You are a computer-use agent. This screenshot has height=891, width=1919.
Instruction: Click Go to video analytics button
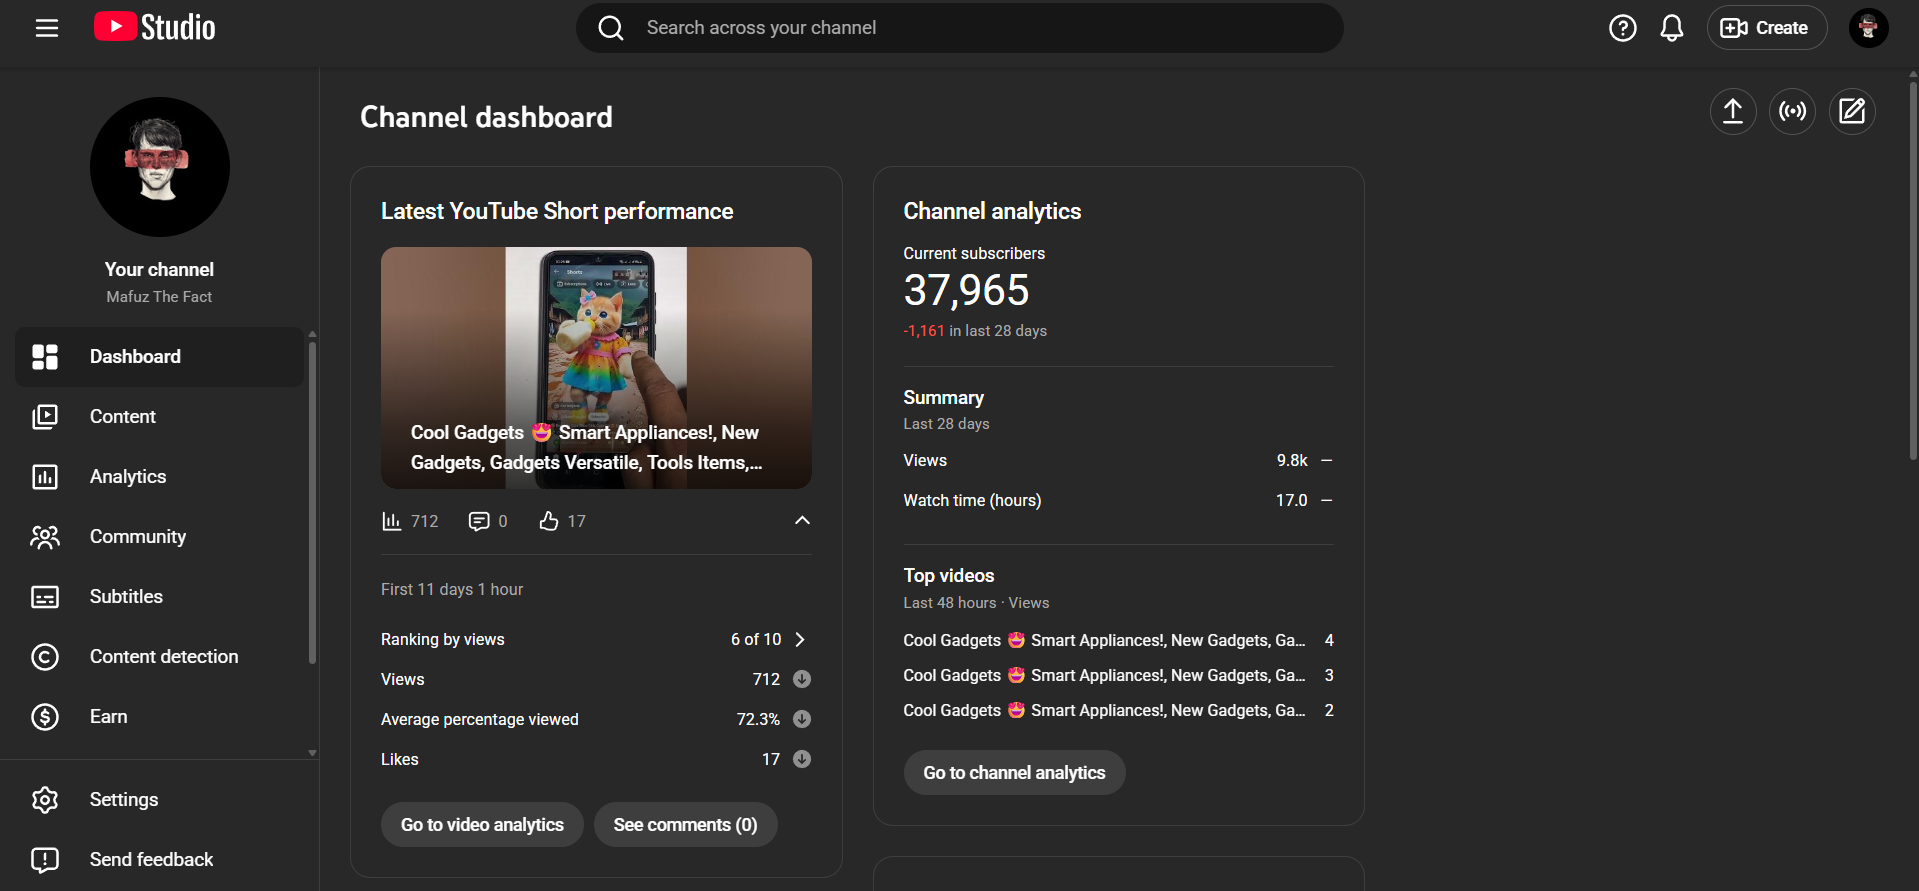coord(482,825)
